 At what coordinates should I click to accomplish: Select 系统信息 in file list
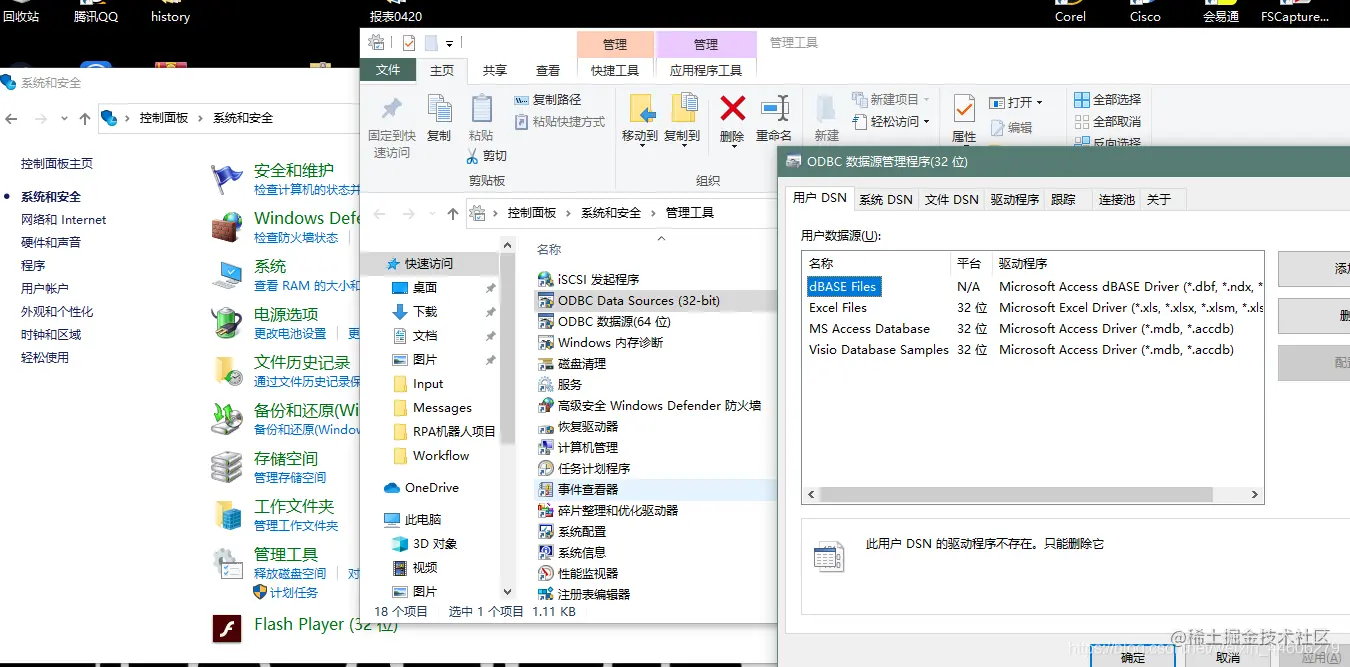click(x=572, y=552)
